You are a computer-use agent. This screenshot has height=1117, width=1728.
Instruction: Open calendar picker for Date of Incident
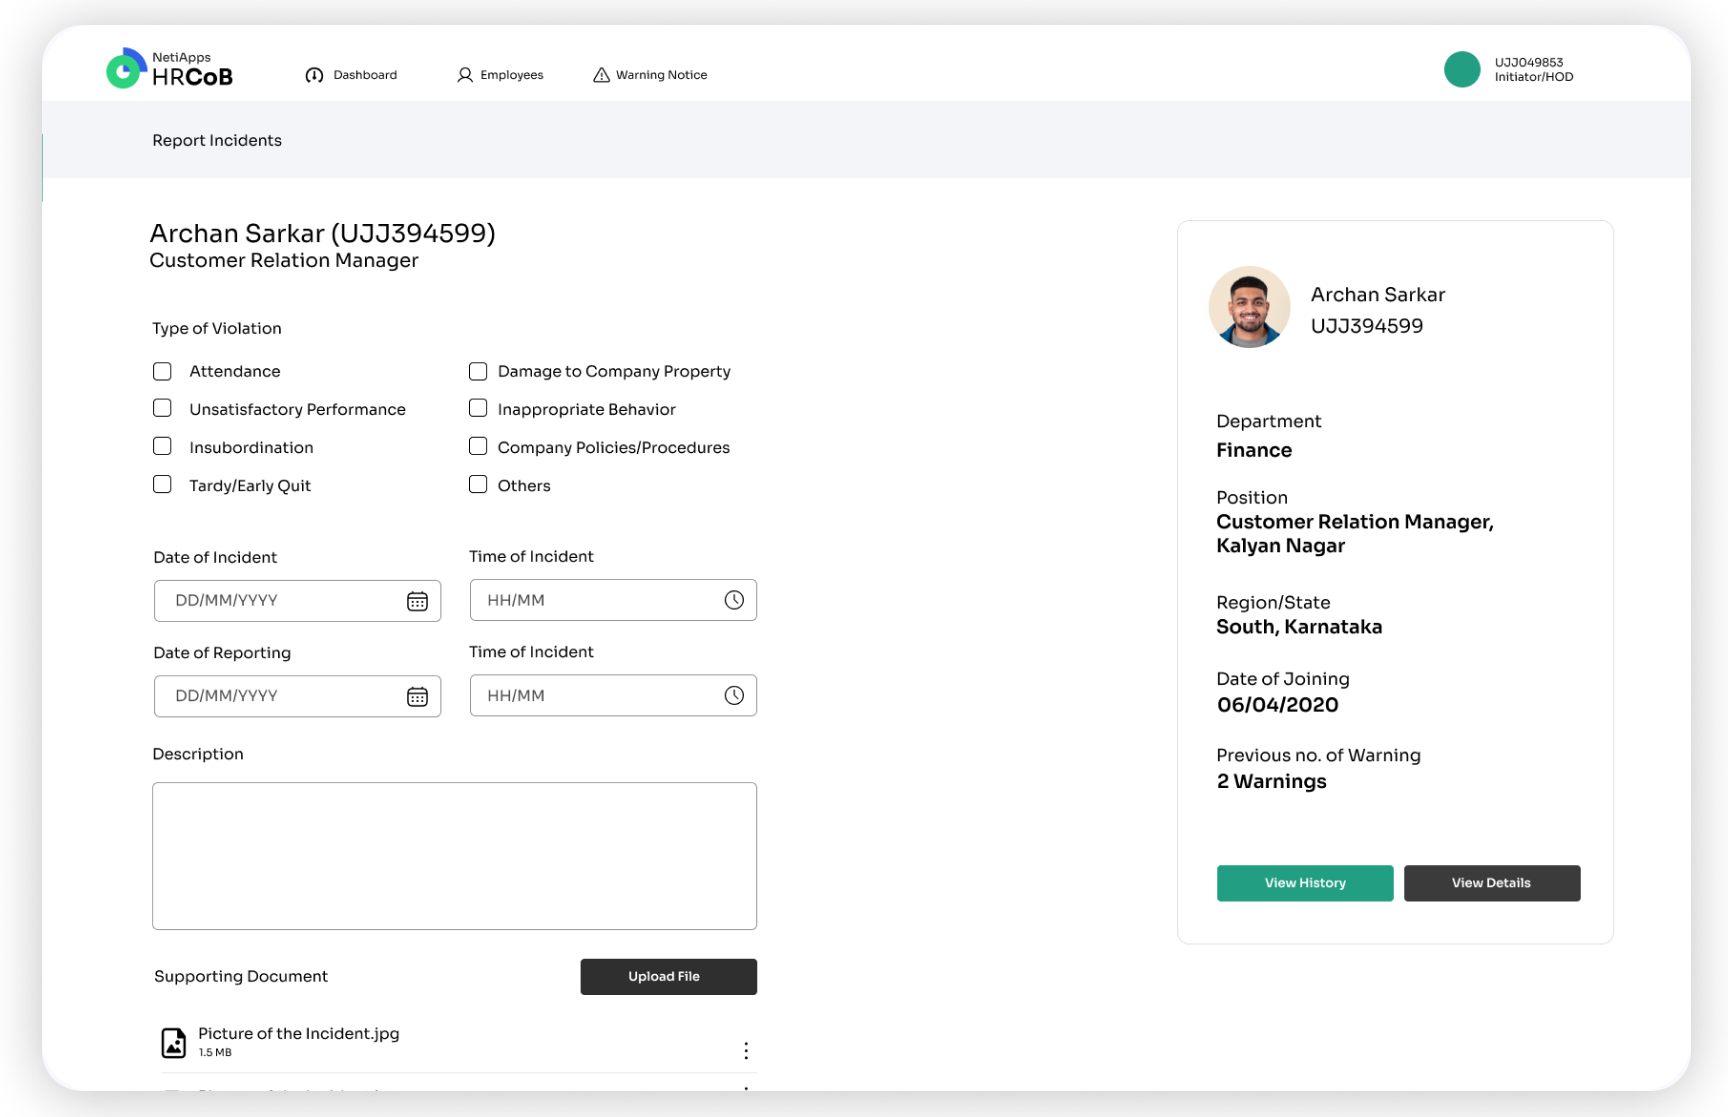419,600
